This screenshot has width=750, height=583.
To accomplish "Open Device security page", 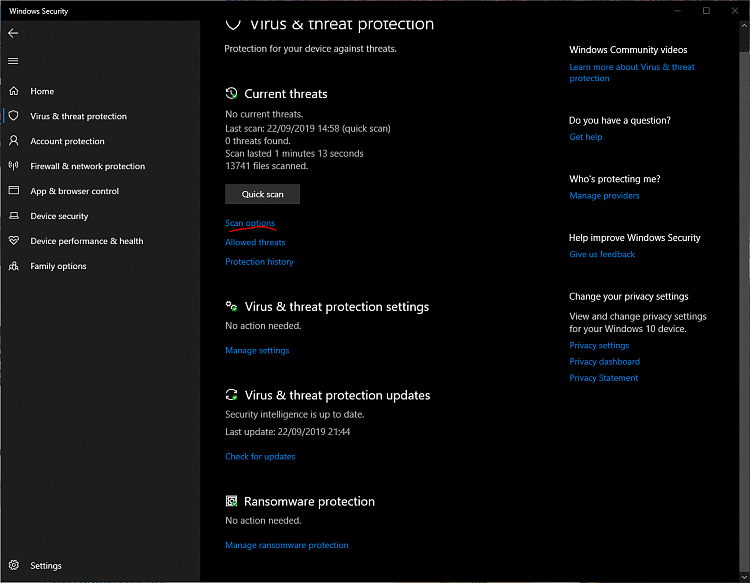I will [x=59, y=216].
